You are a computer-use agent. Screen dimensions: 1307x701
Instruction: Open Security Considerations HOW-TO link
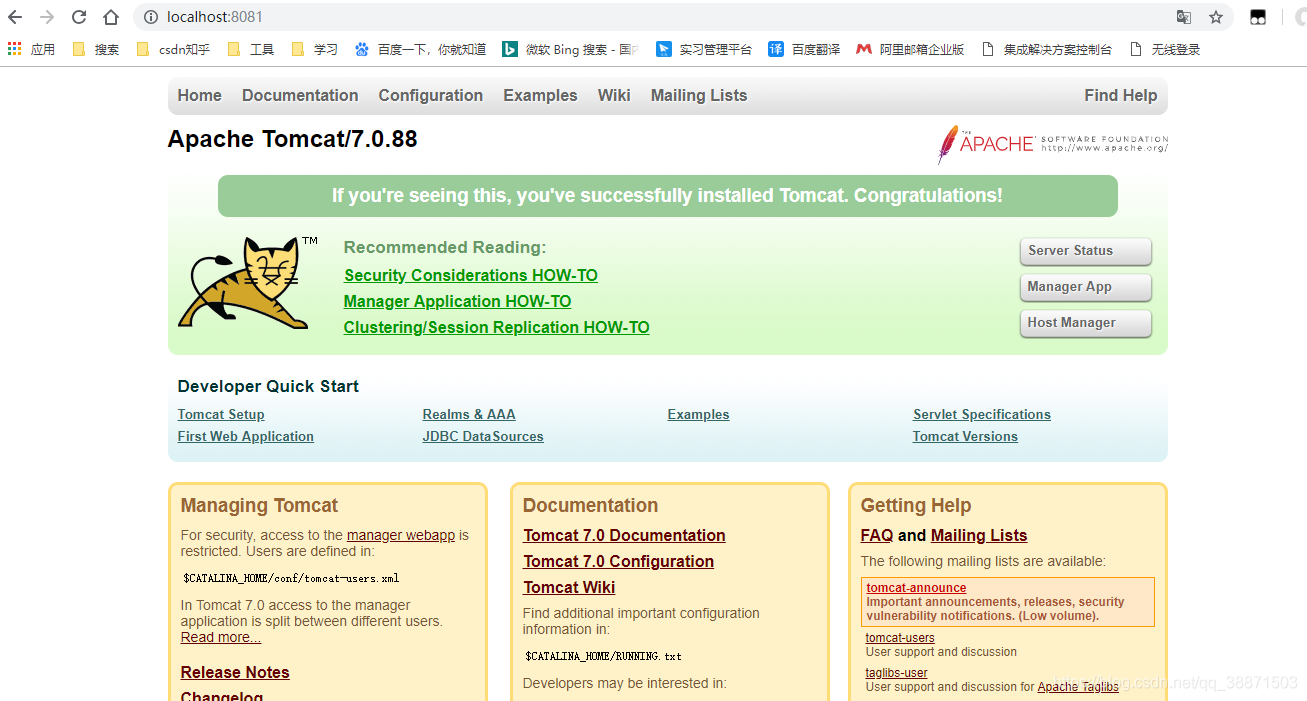[x=471, y=275]
